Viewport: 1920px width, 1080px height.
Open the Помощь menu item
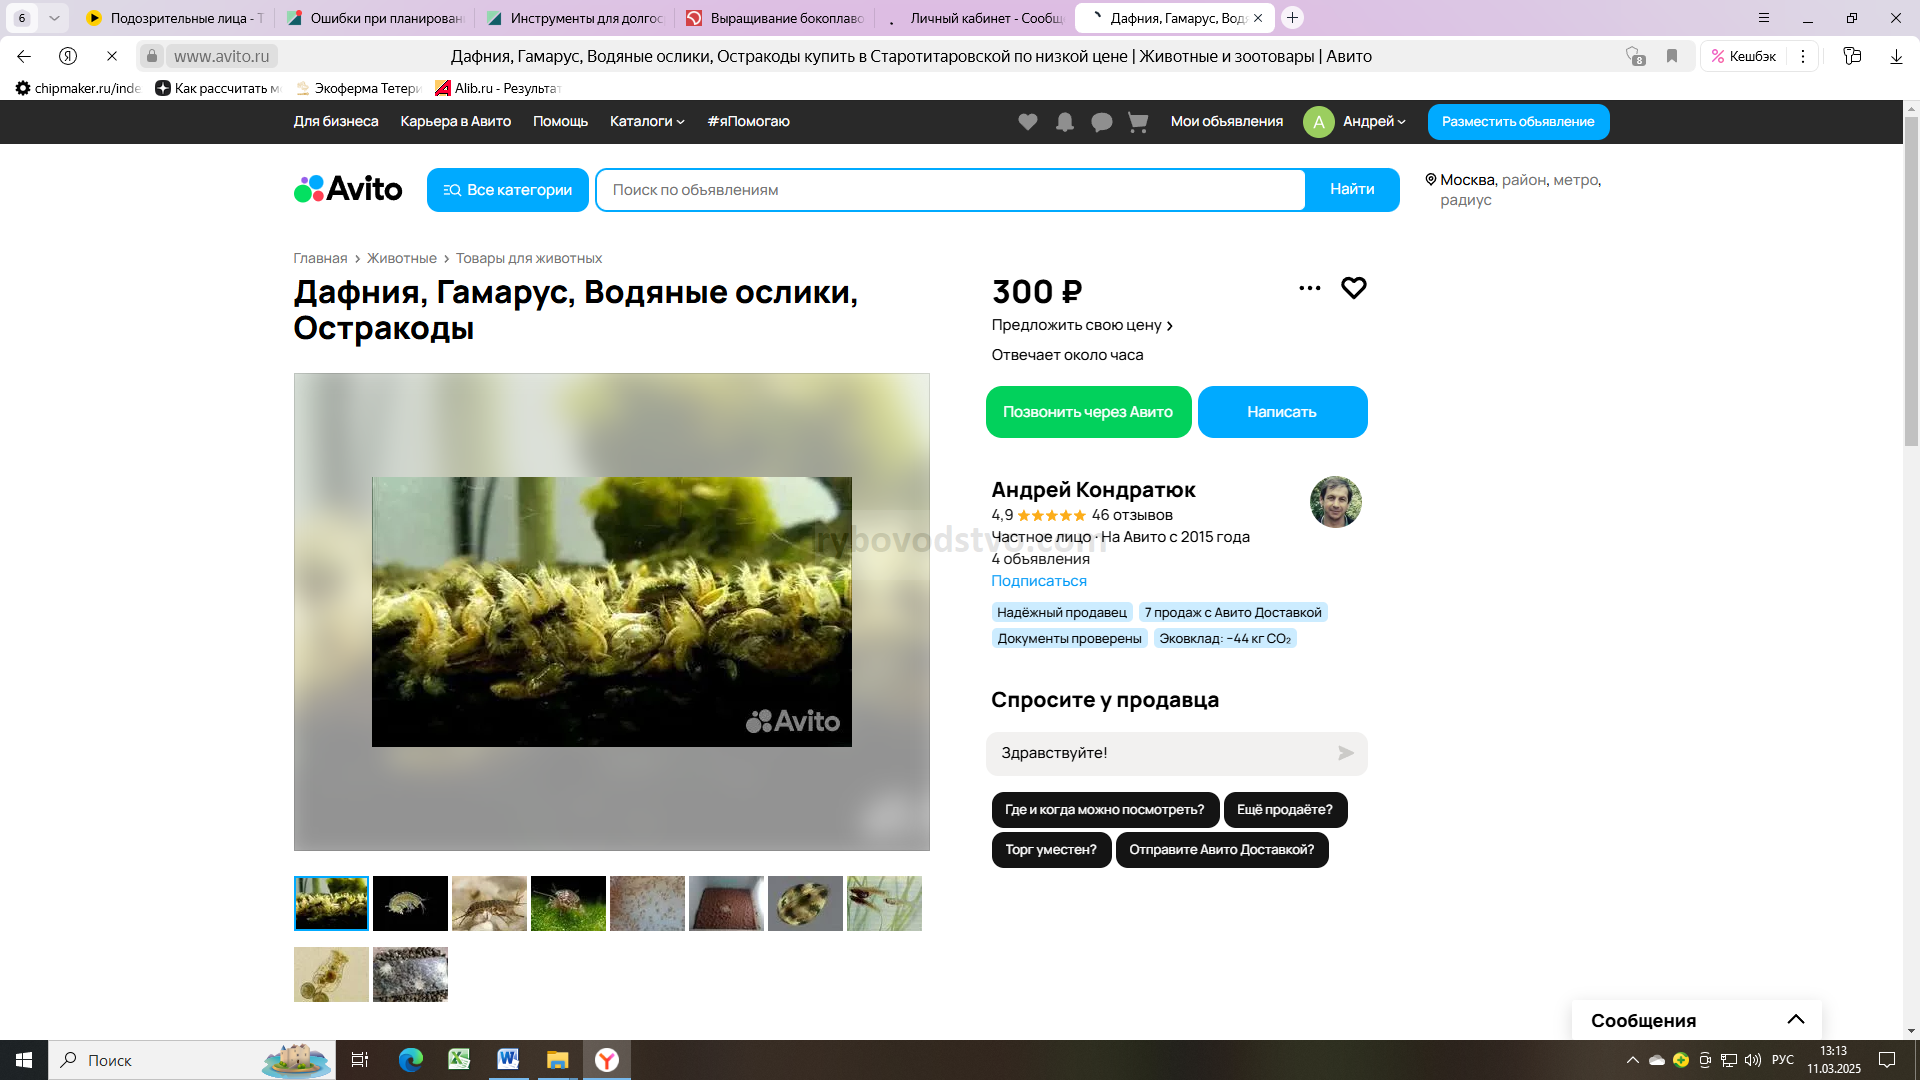[560, 122]
